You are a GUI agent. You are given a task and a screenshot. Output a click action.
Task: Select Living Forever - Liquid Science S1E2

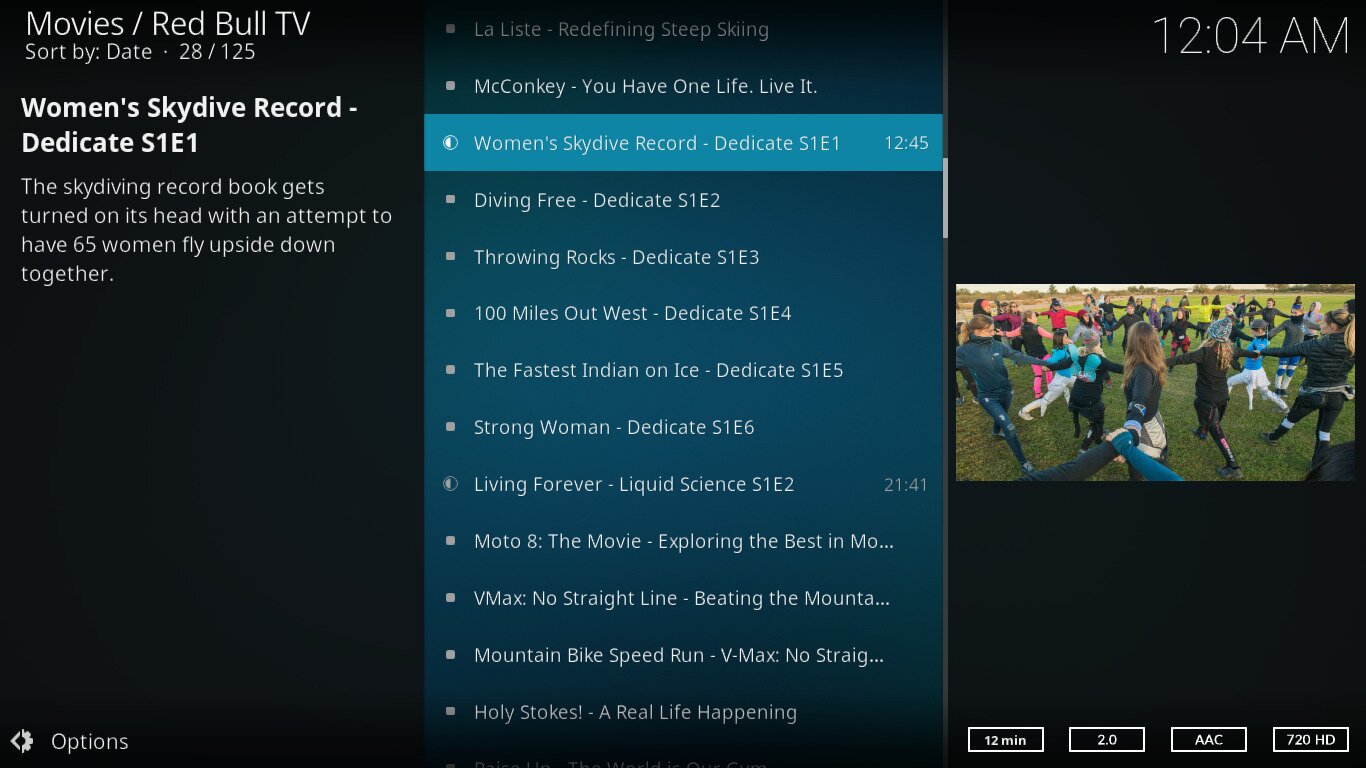click(683, 484)
